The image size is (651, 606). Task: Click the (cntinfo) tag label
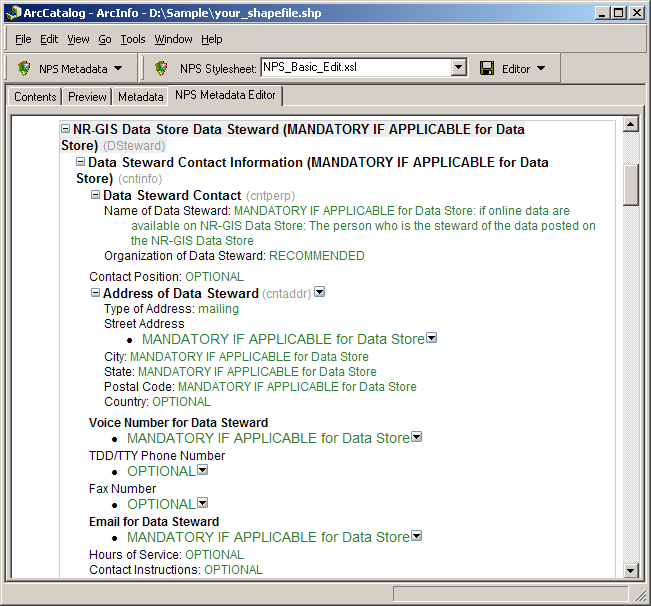pyautogui.click(x=140, y=179)
